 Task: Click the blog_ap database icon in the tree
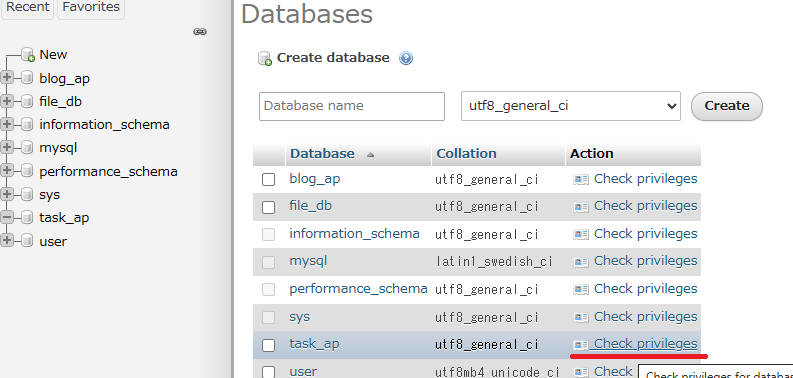[27, 78]
